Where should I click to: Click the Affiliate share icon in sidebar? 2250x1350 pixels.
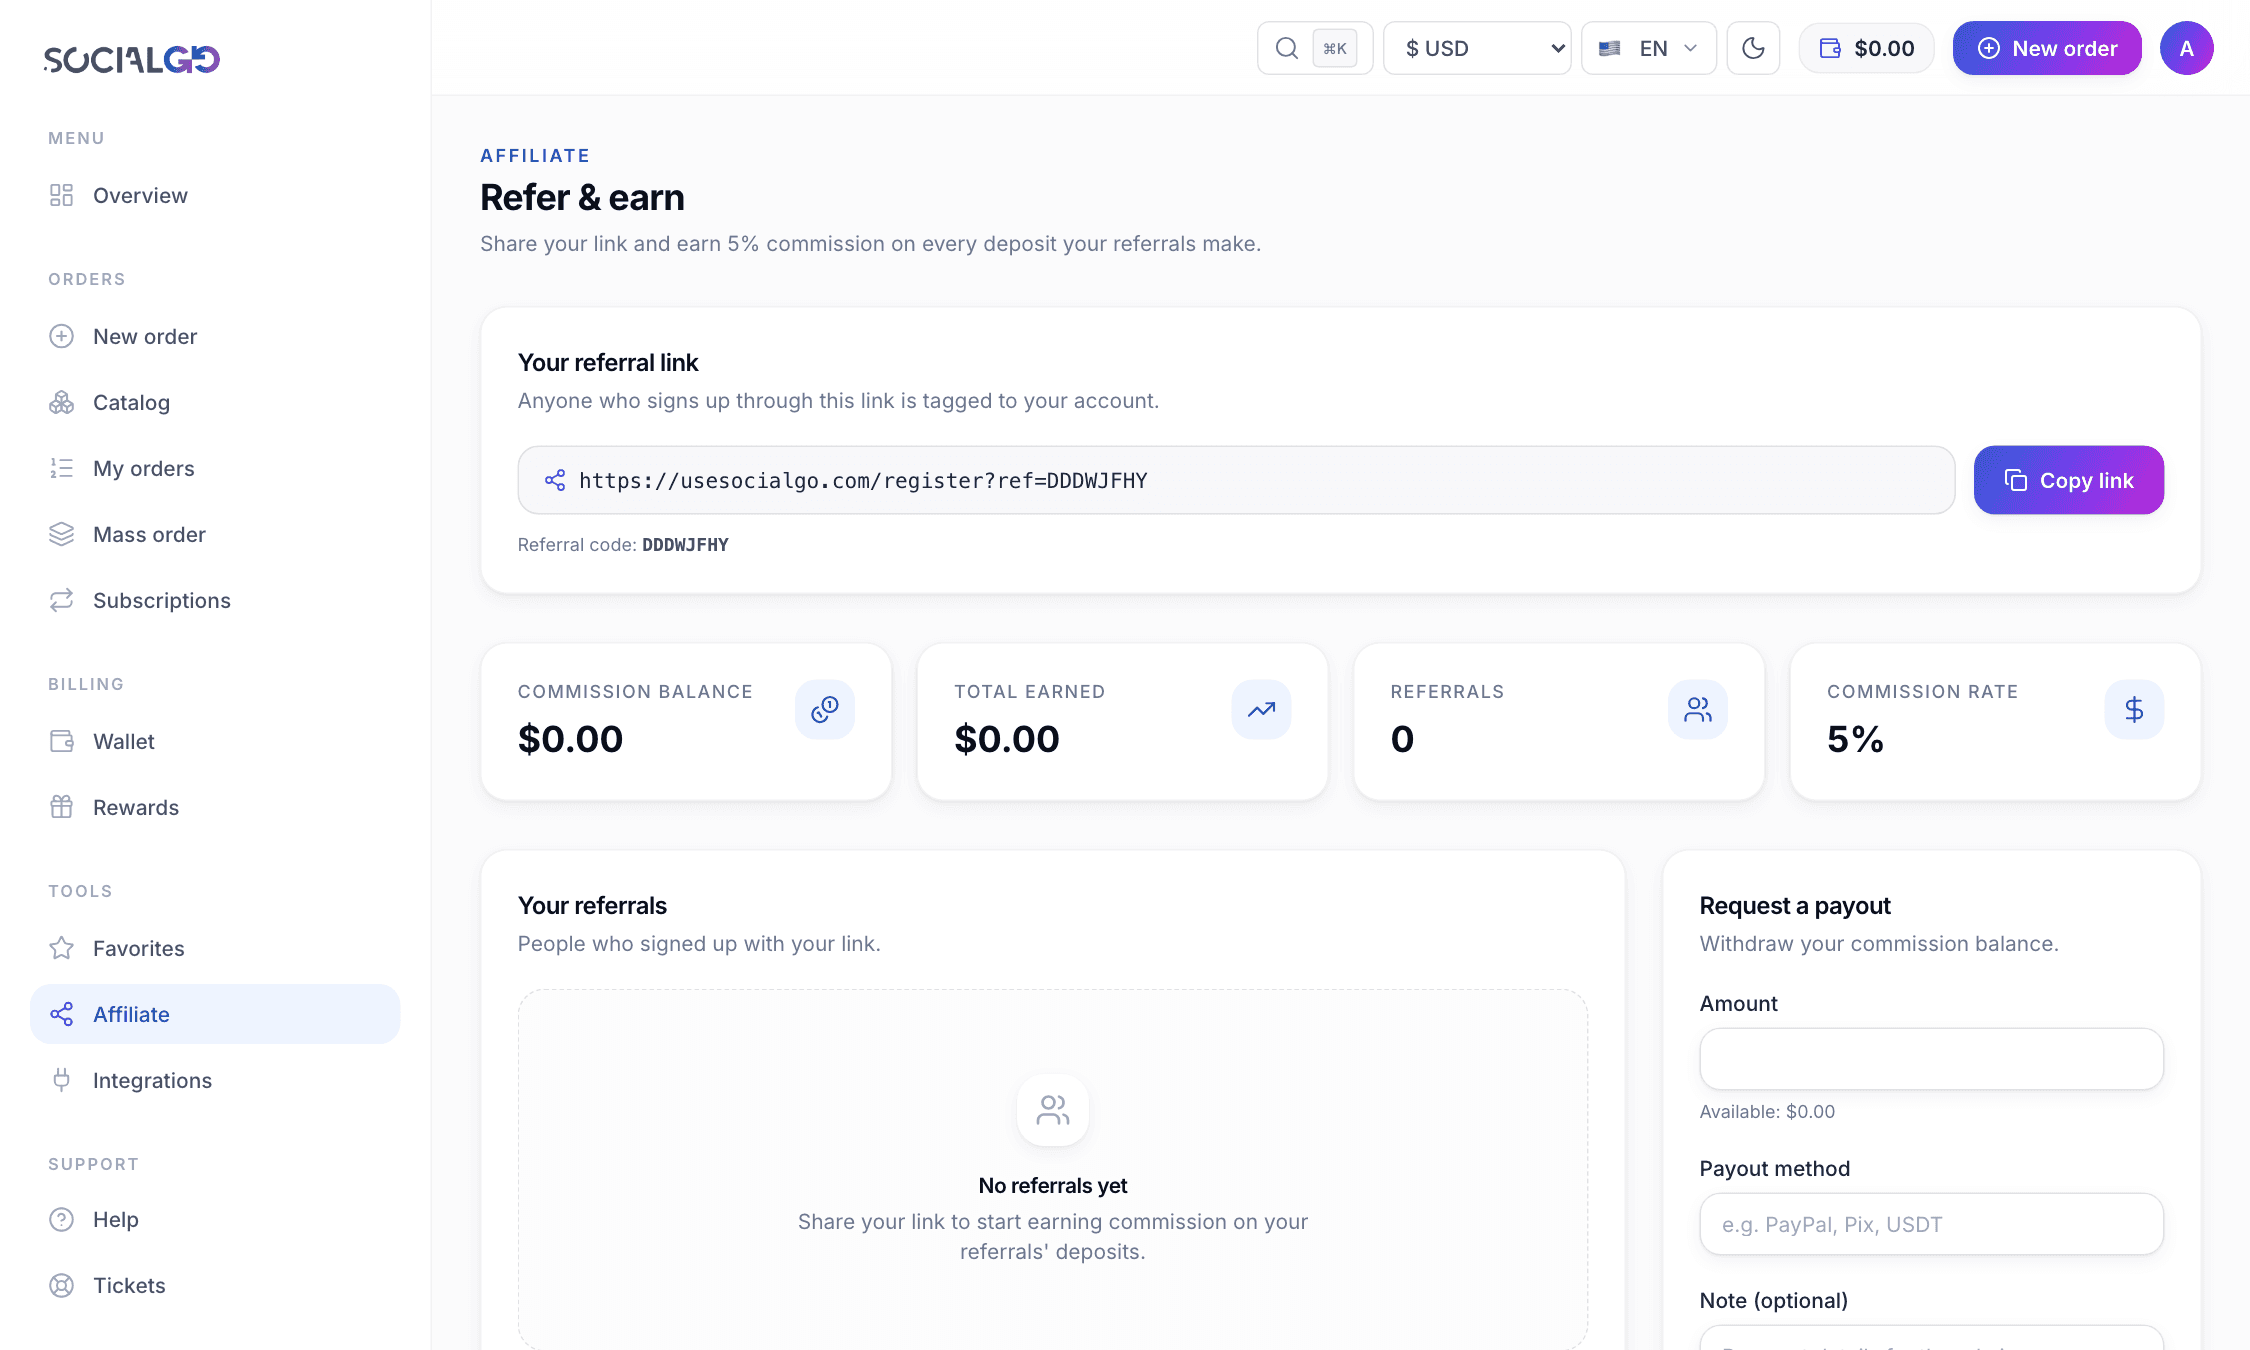(62, 1014)
